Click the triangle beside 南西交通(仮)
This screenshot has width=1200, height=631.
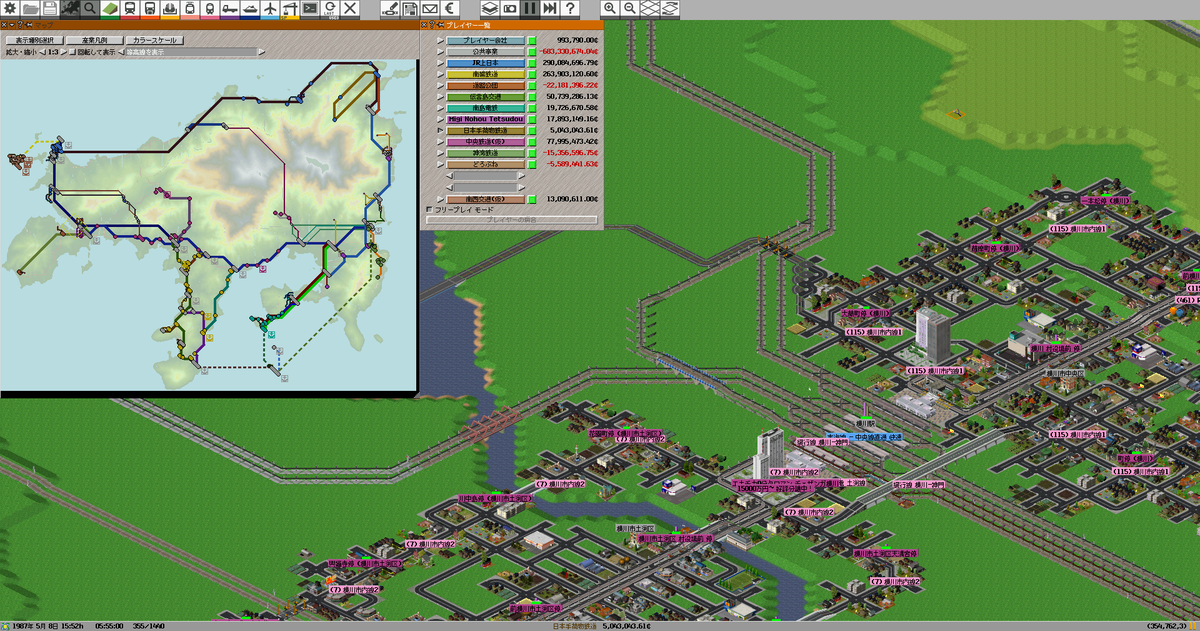pos(440,199)
